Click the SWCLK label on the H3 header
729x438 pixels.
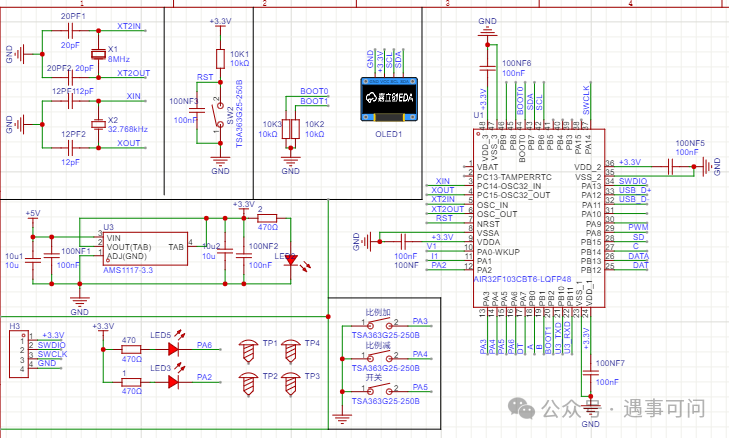[52, 354]
